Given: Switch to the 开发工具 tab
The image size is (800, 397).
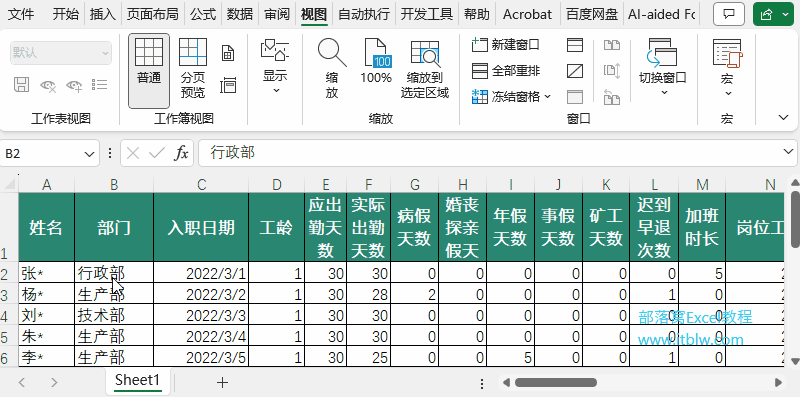Looking at the screenshot, I should pyautogui.click(x=427, y=14).
